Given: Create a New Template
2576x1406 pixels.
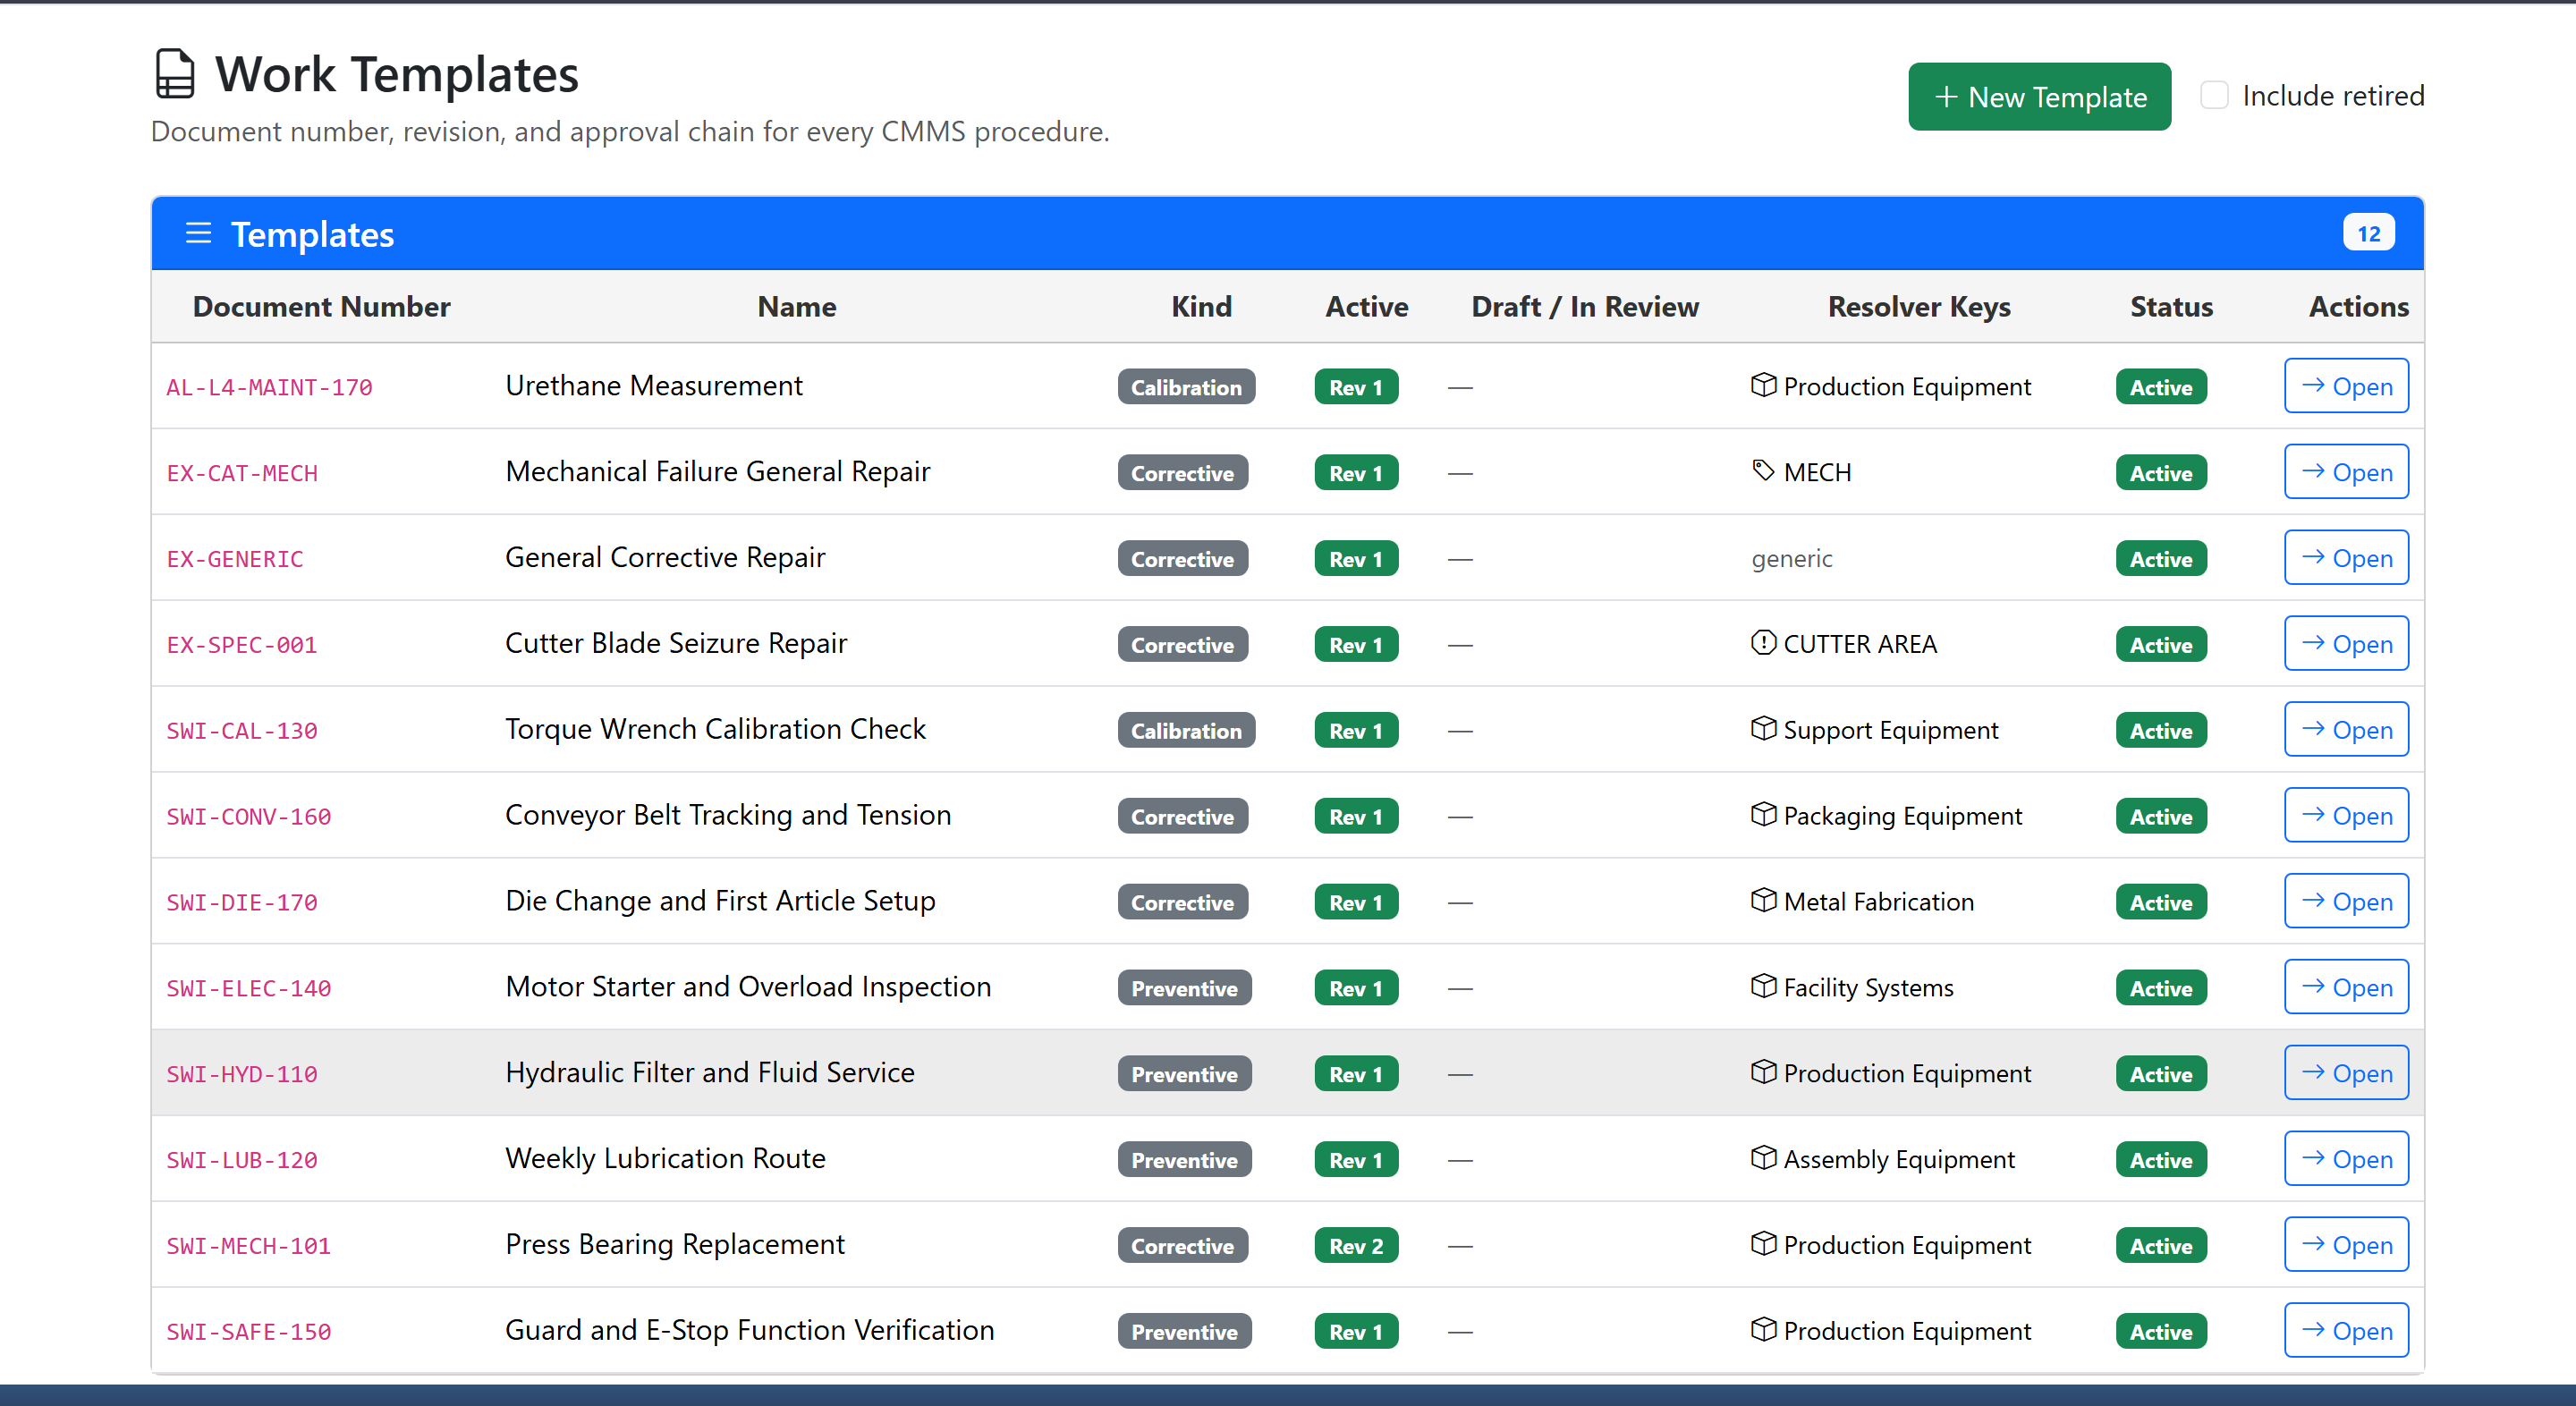Looking at the screenshot, I should pyautogui.click(x=2039, y=97).
